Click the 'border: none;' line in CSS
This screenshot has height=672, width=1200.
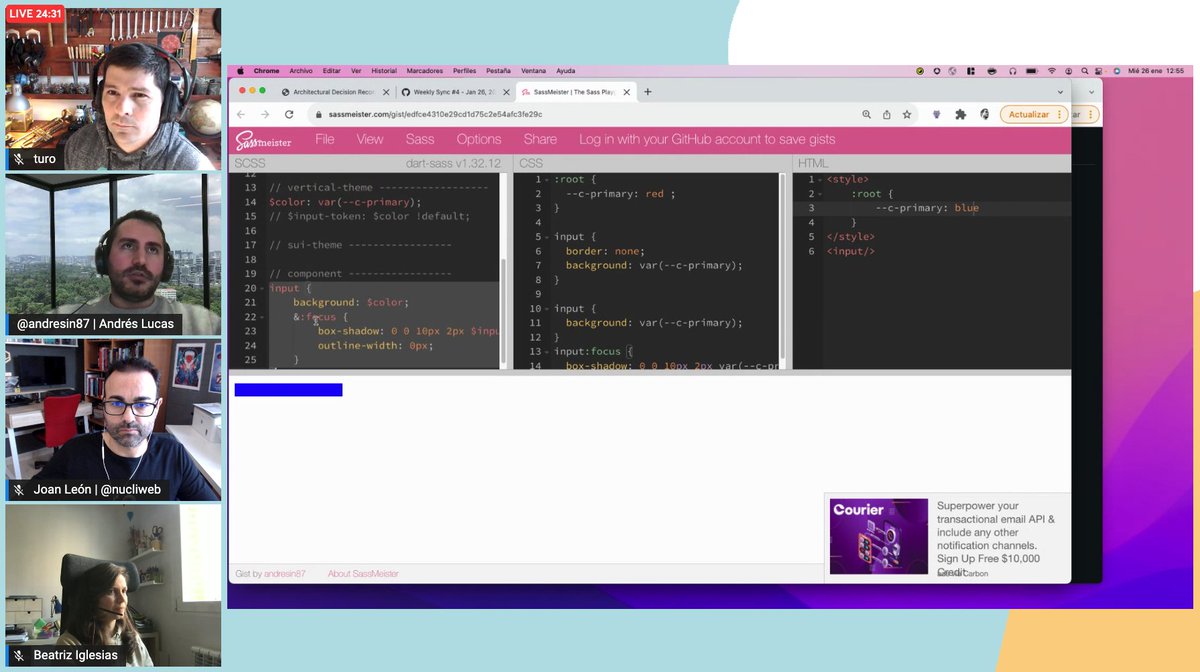point(606,251)
